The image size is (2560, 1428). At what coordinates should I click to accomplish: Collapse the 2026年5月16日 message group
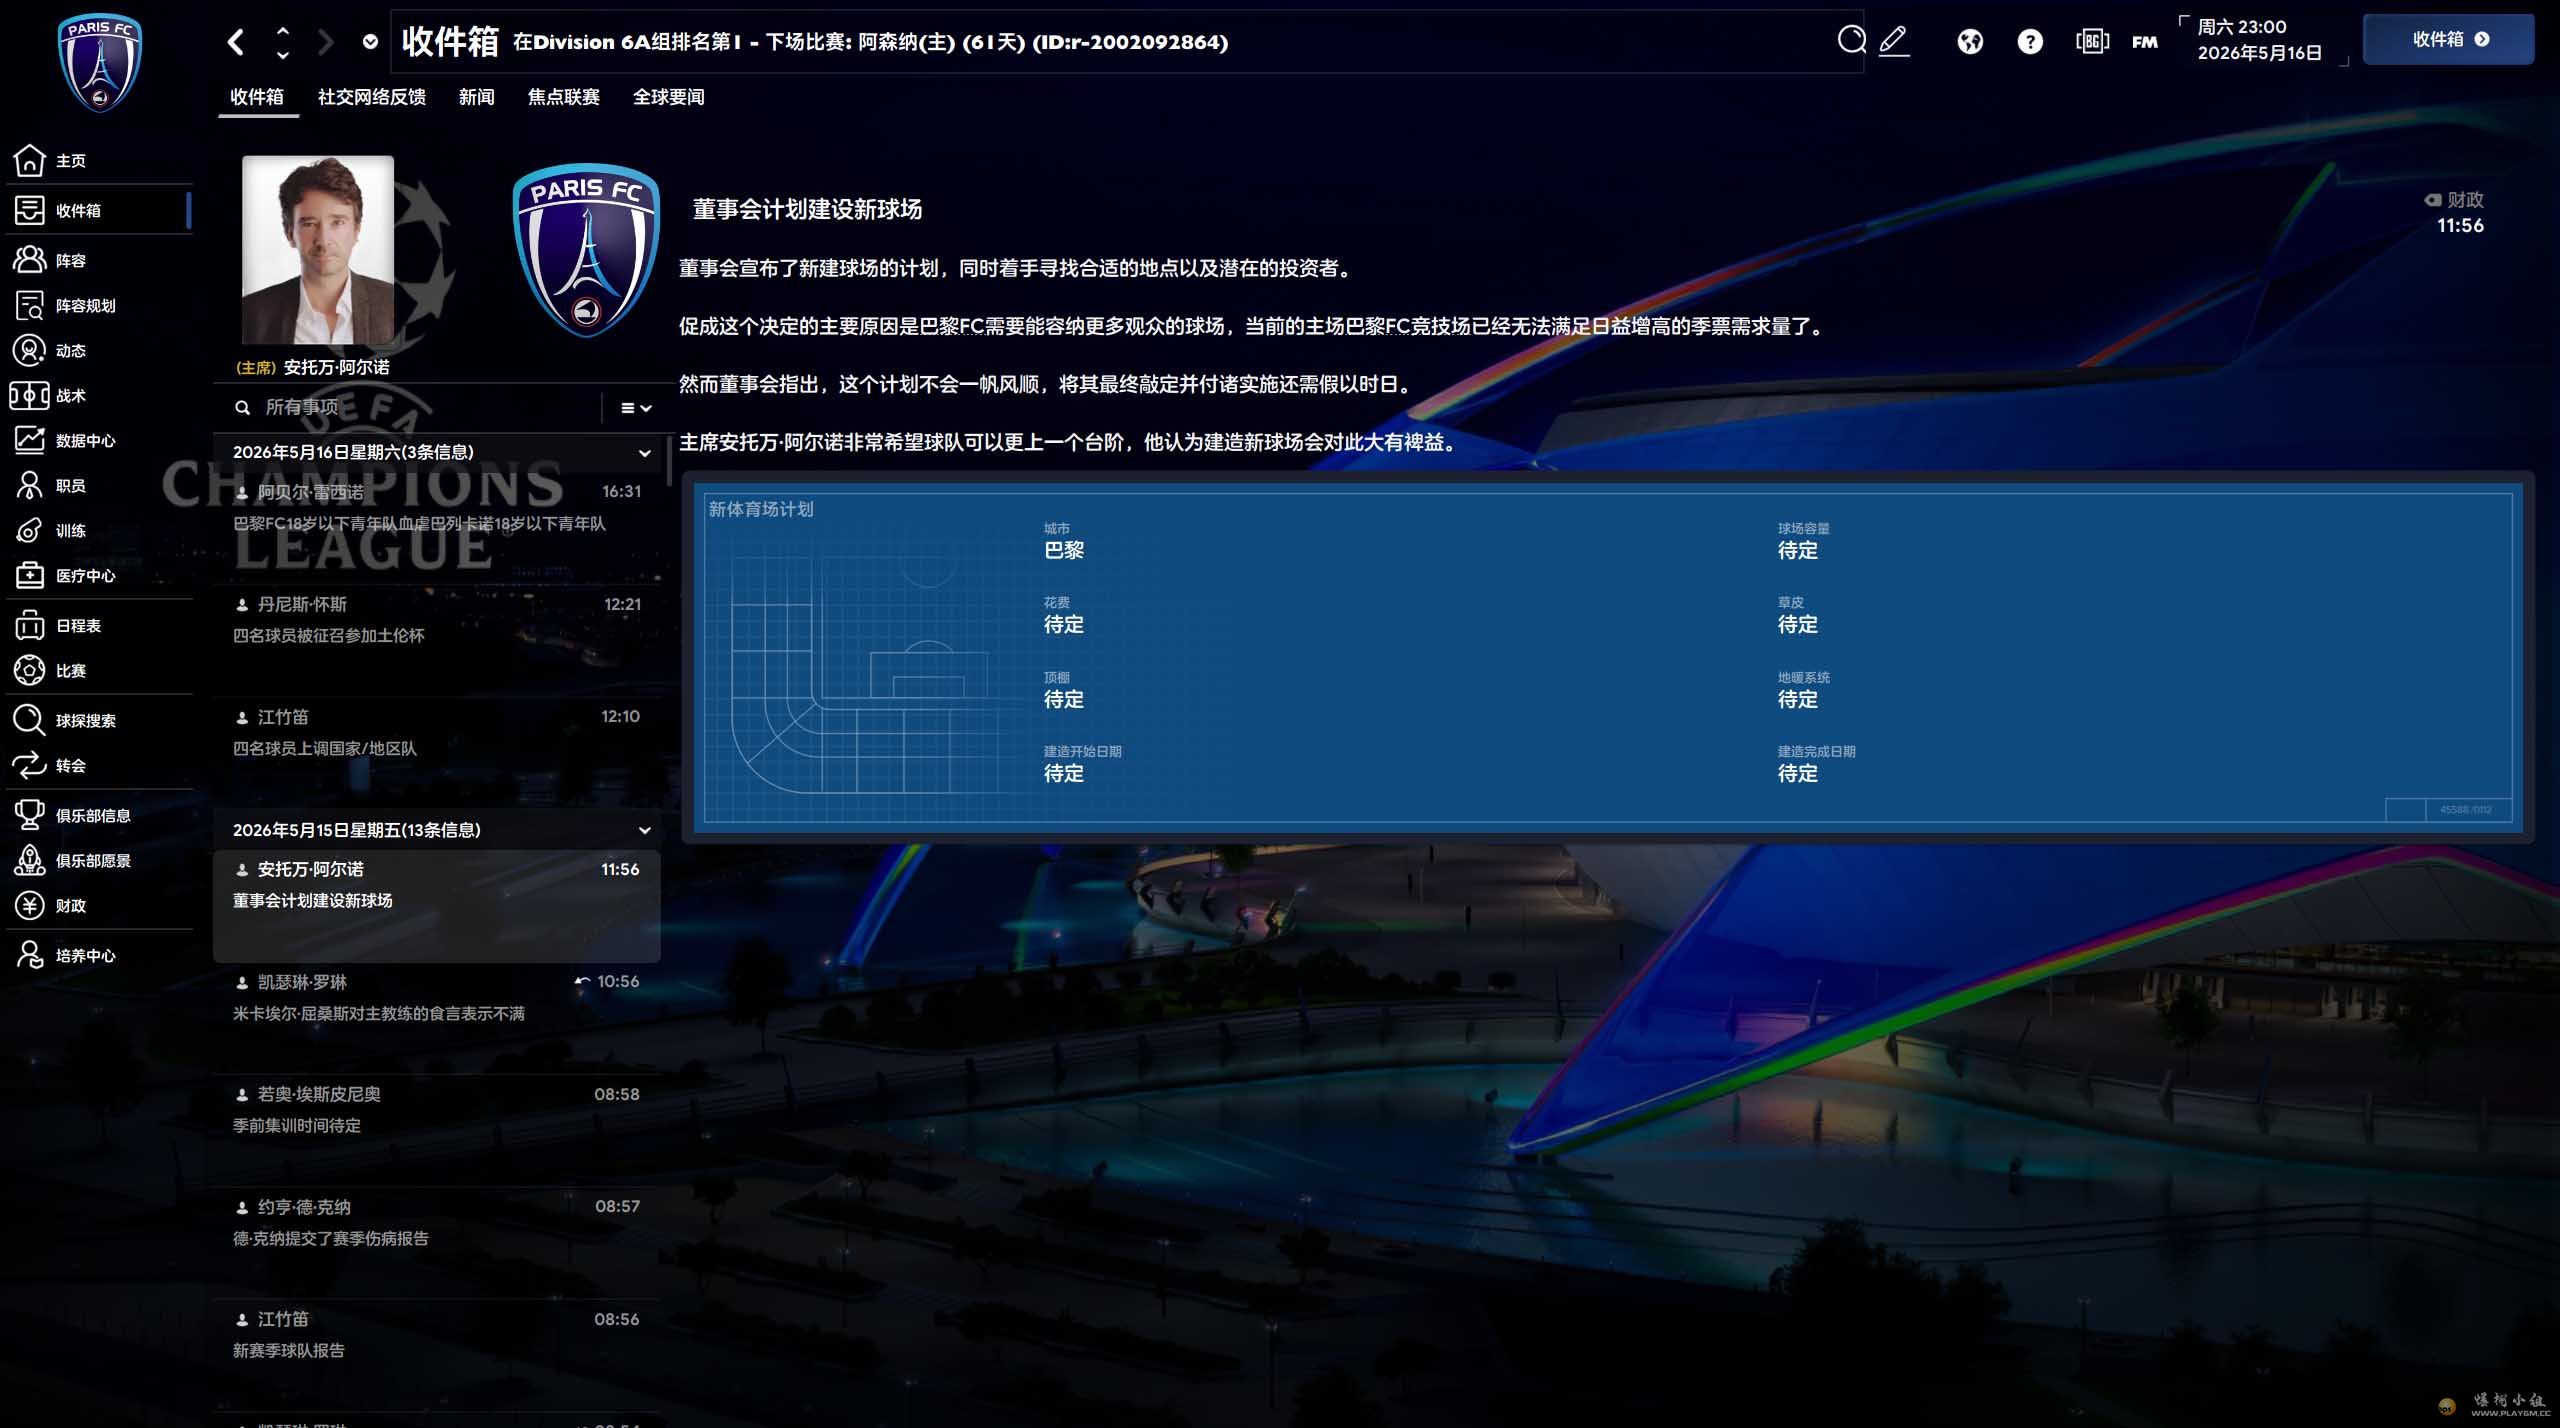644,453
